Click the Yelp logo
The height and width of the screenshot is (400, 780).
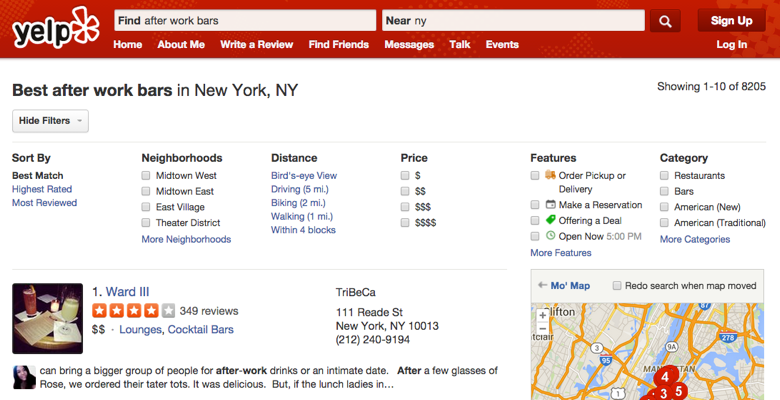click(x=56, y=28)
